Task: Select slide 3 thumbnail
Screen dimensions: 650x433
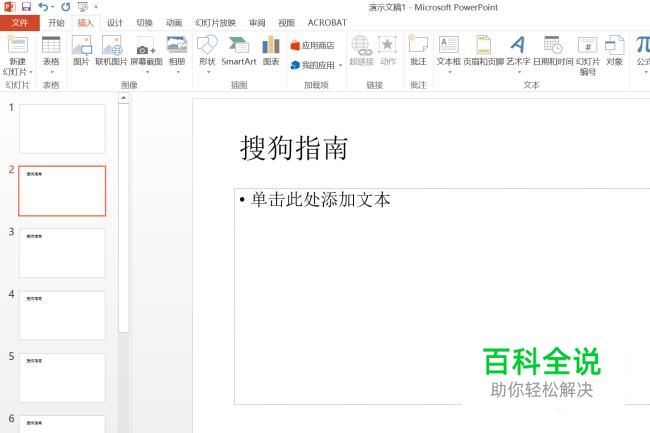Action: (x=62, y=253)
